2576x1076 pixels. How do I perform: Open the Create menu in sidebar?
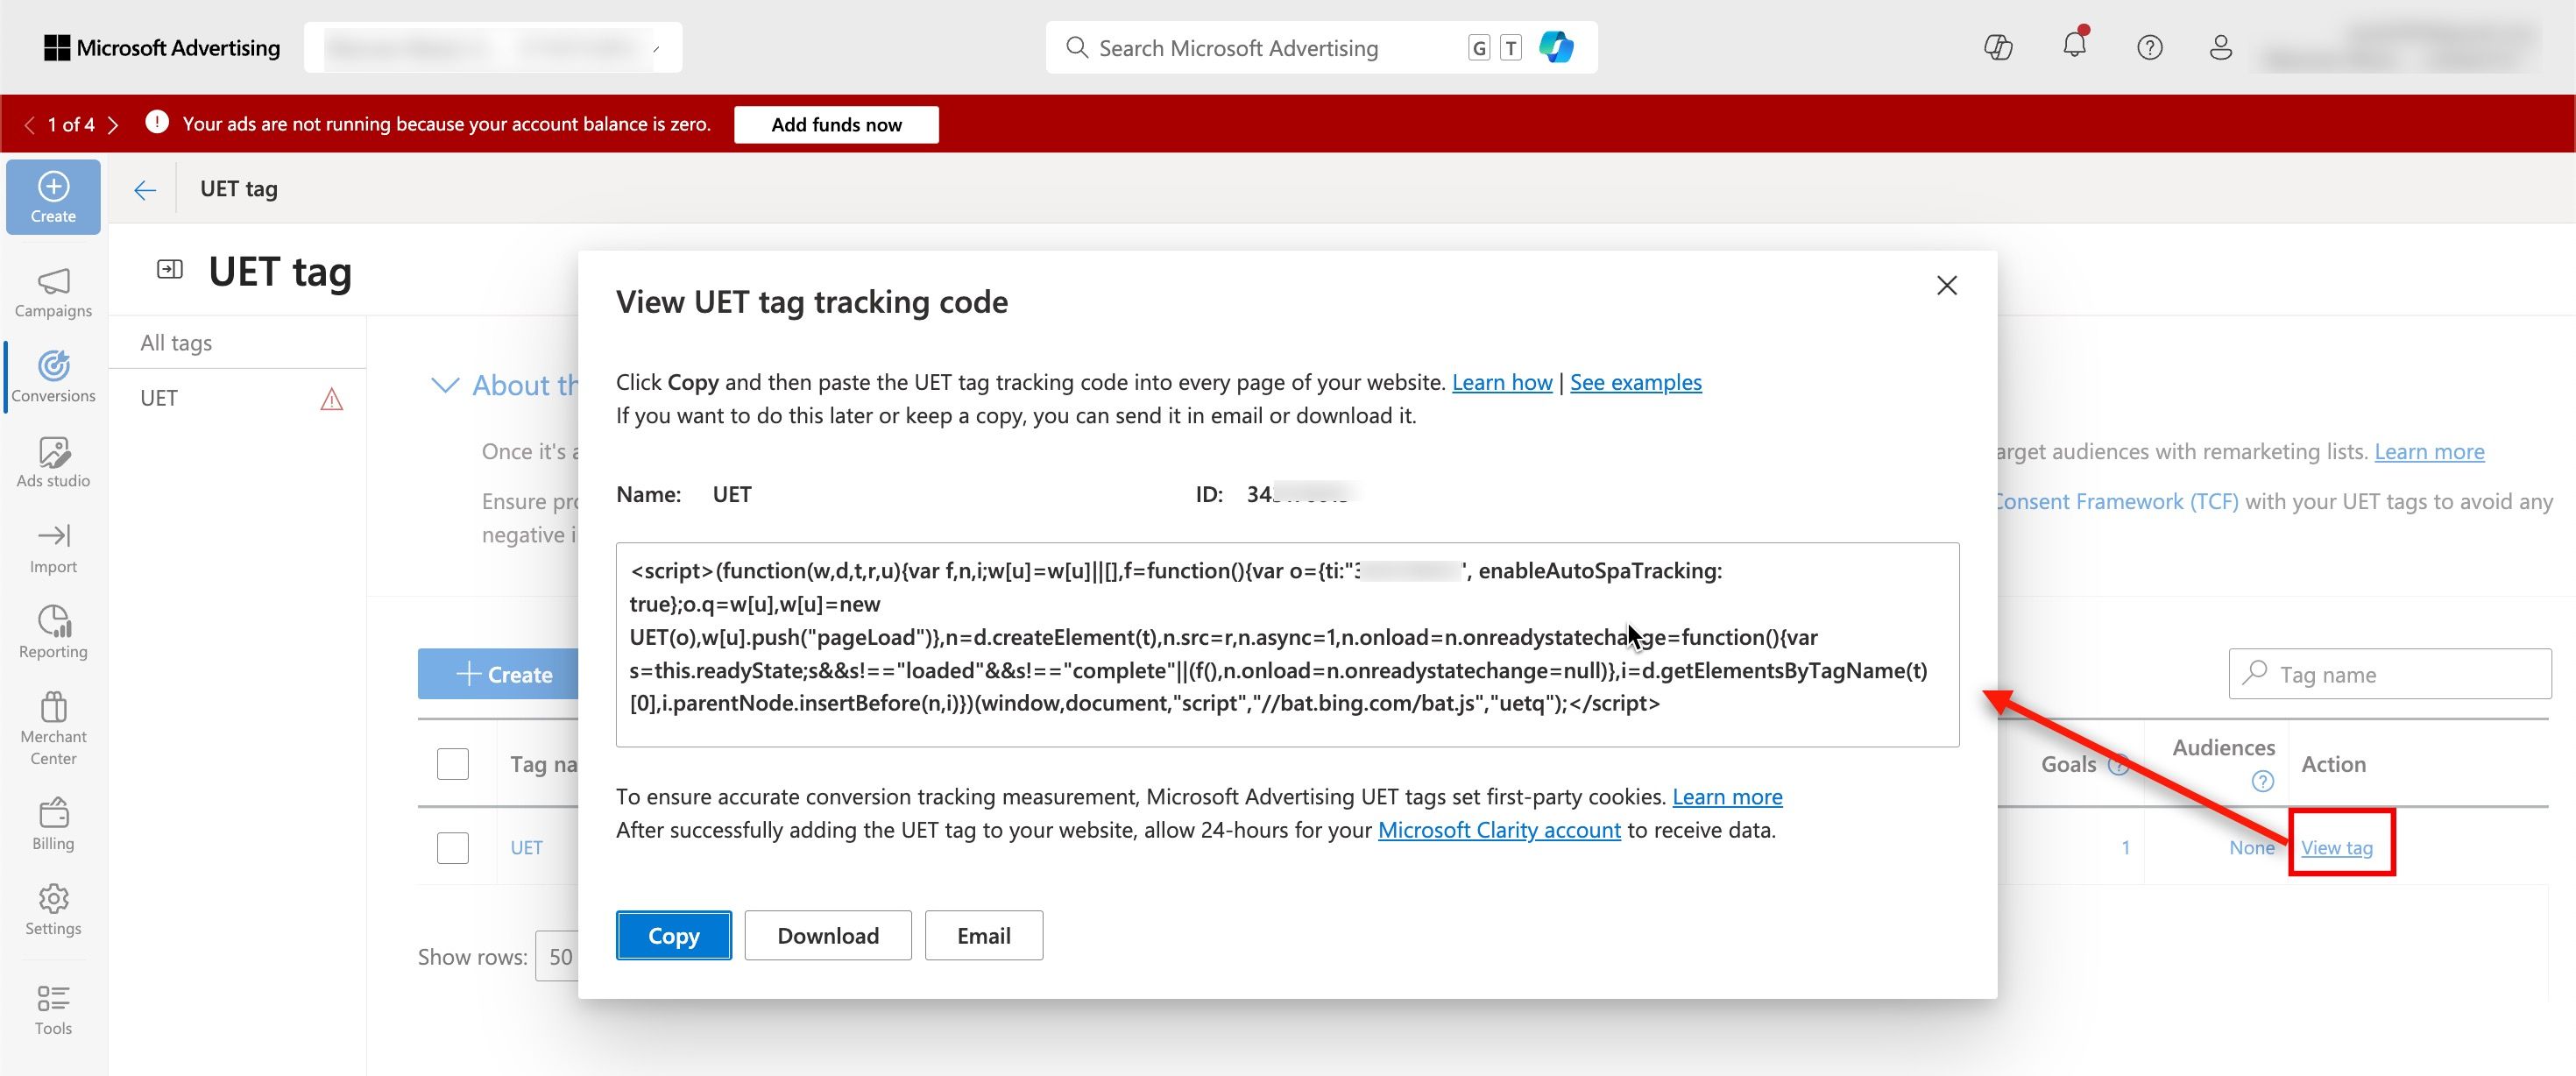53,197
